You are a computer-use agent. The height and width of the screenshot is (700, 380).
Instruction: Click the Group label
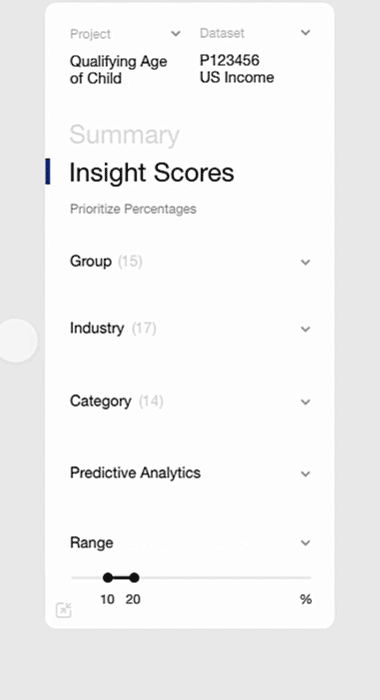[91, 261]
